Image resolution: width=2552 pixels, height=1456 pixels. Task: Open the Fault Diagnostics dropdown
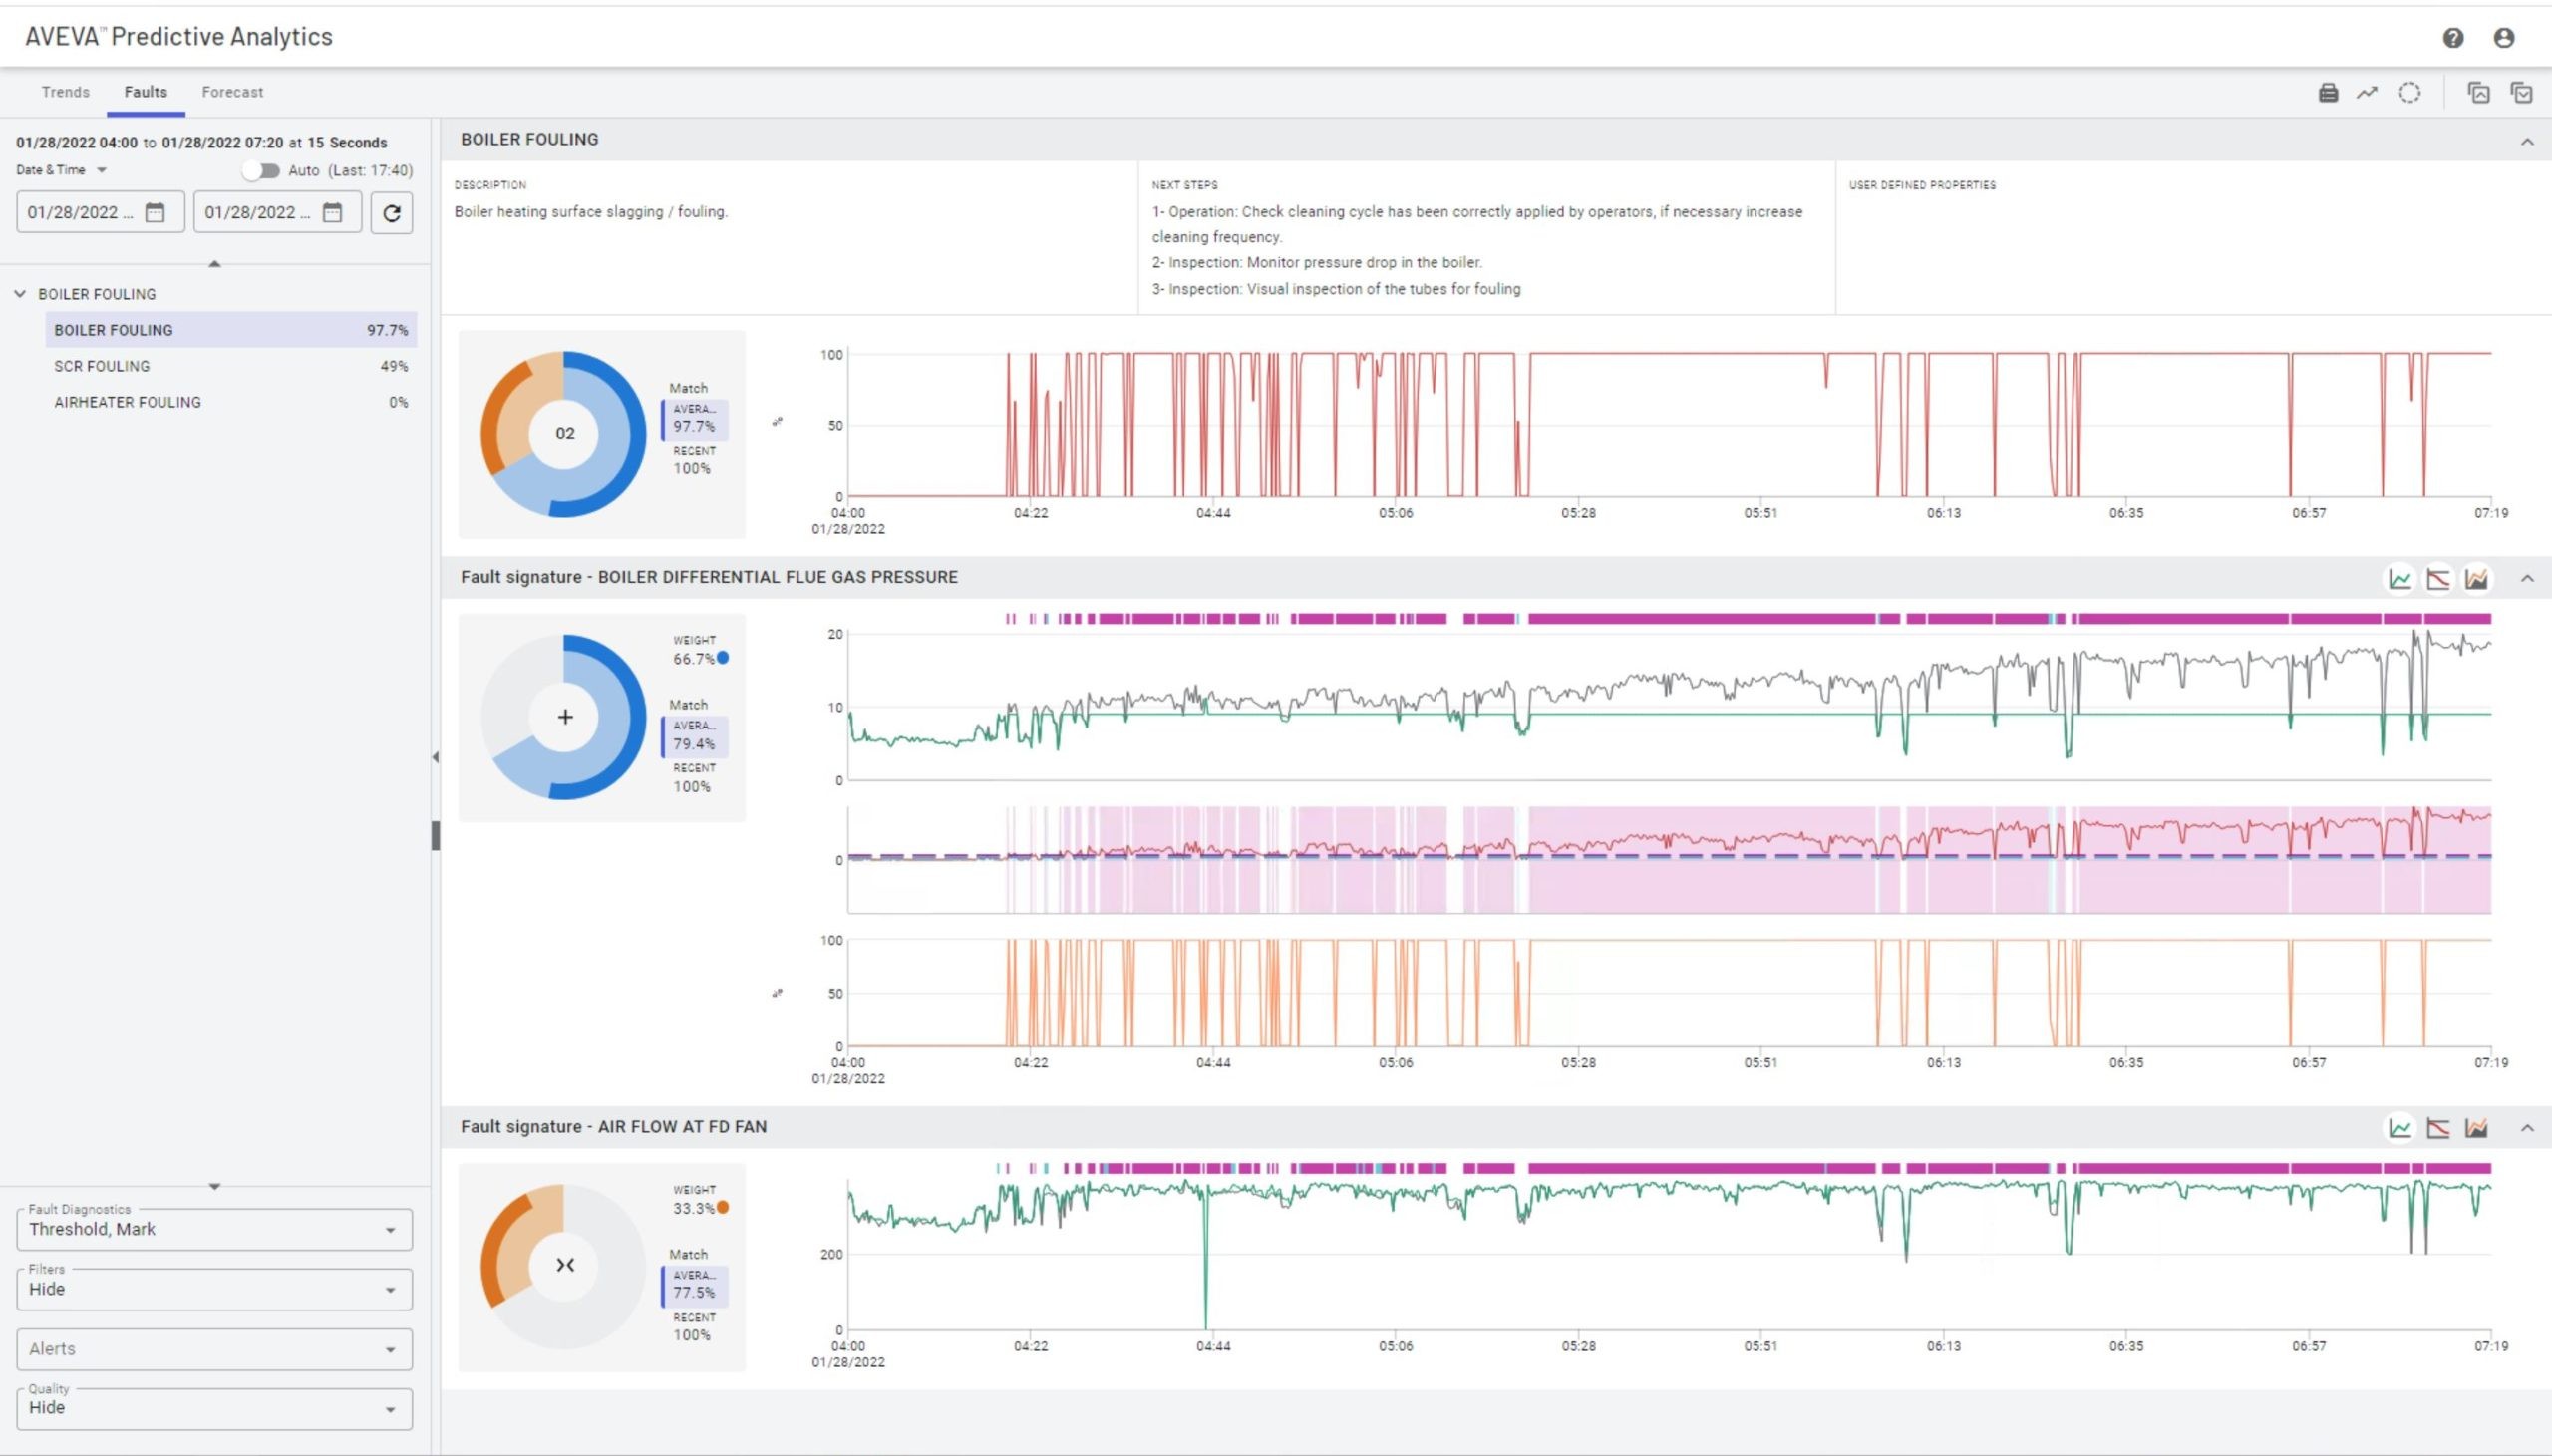pos(214,1230)
